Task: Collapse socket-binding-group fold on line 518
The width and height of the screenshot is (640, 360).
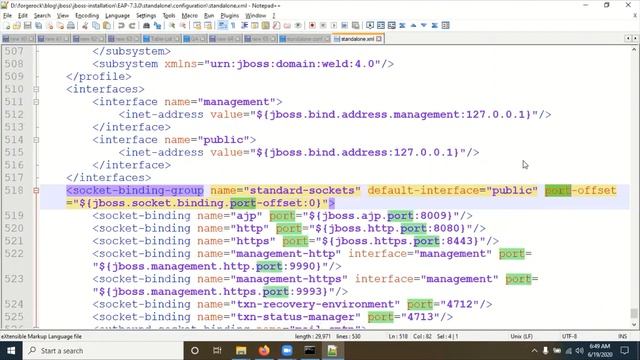Action: [36, 190]
